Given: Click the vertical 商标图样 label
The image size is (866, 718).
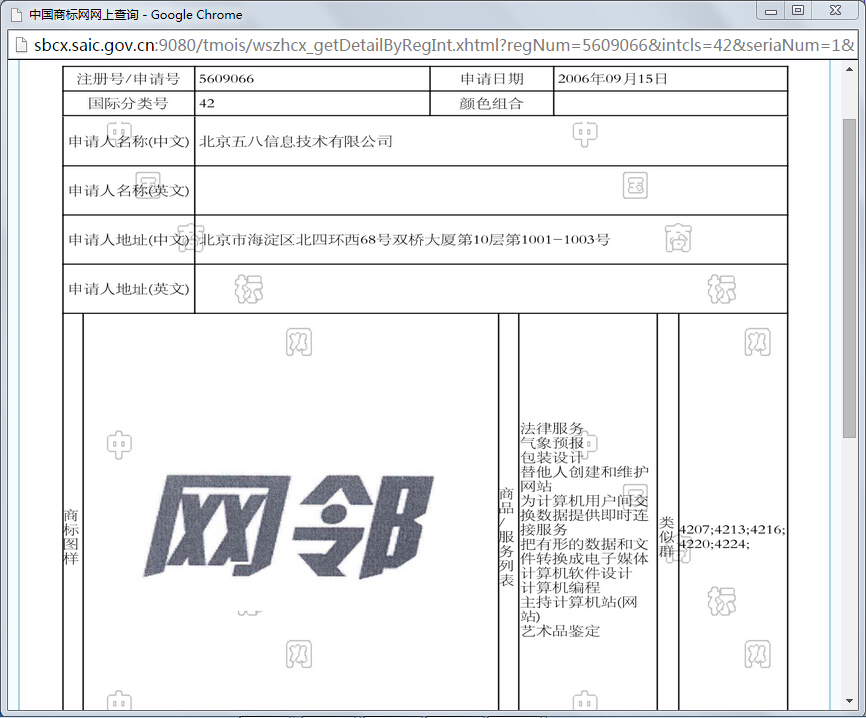Looking at the screenshot, I should pyautogui.click(x=71, y=537).
